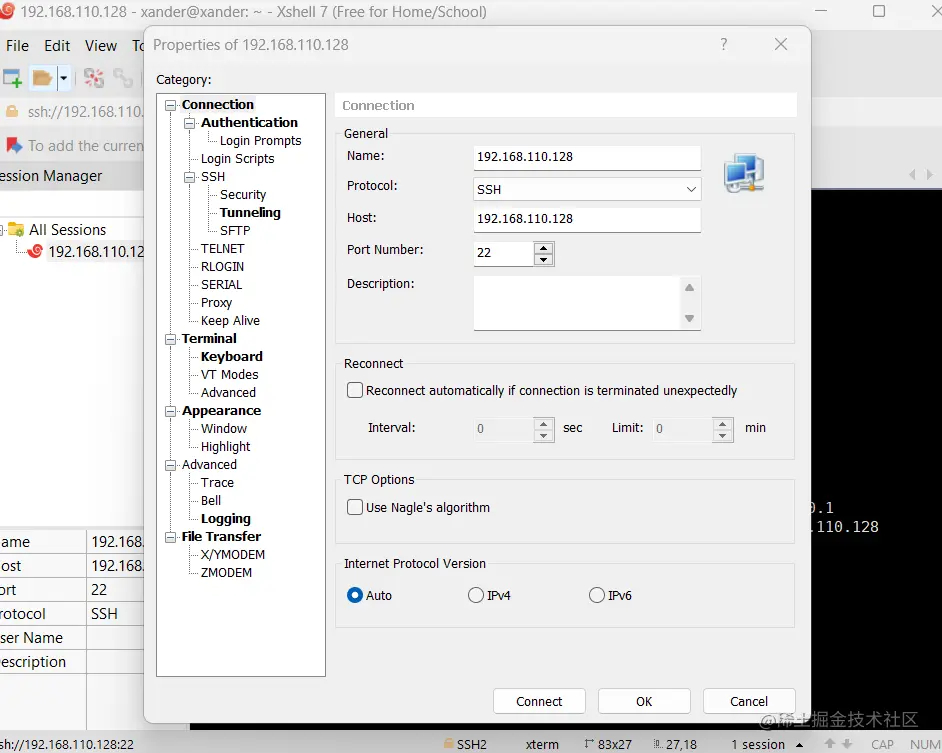Collapse the SSH tree node

click(190, 177)
